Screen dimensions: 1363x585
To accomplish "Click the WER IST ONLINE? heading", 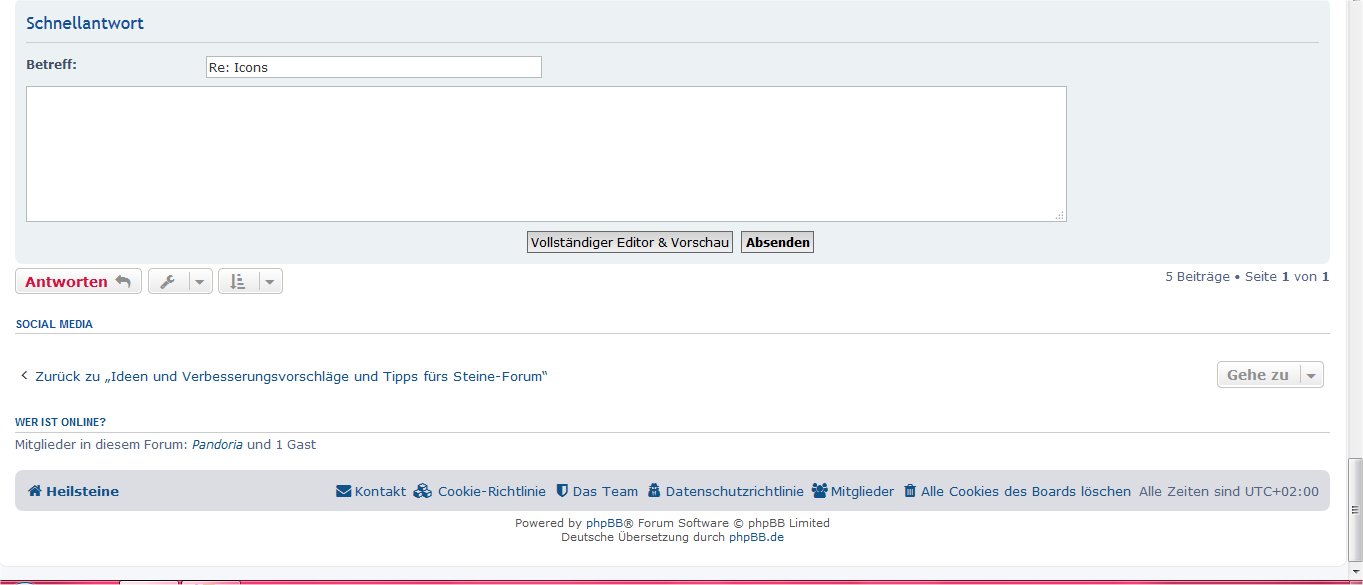I will coord(61,422).
